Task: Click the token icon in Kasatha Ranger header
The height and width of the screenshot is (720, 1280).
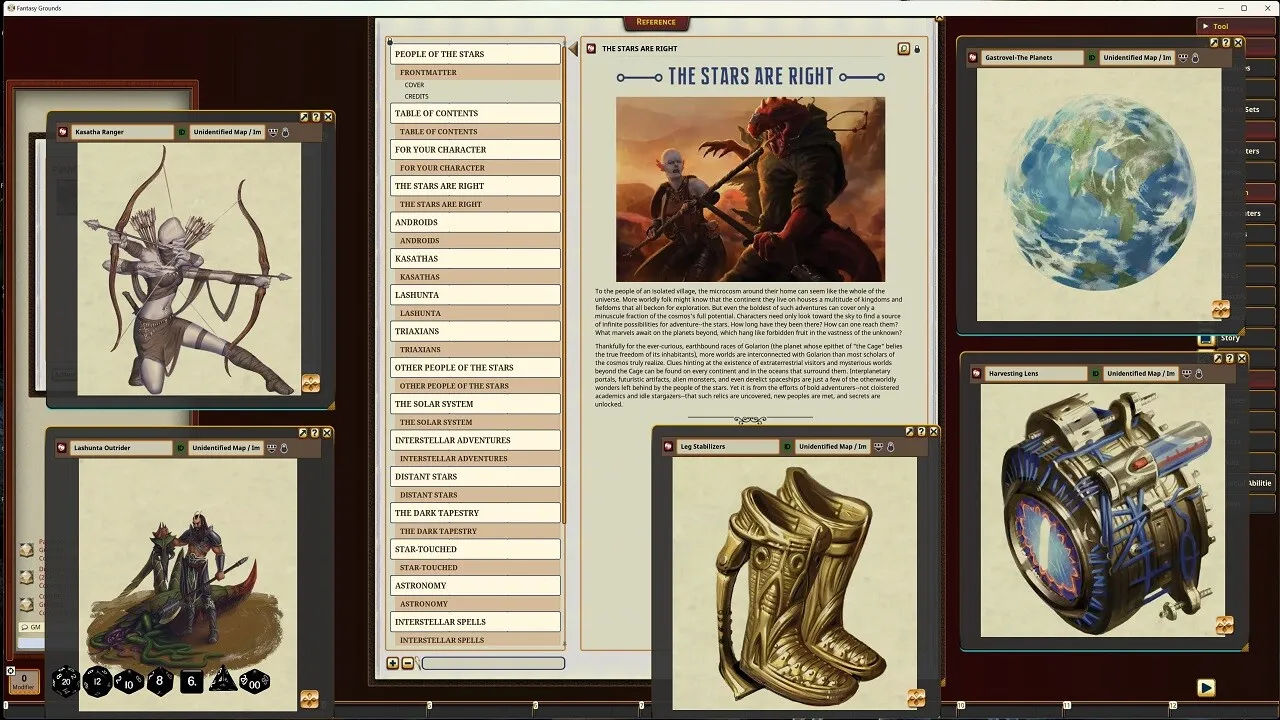Action: point(273,132)
